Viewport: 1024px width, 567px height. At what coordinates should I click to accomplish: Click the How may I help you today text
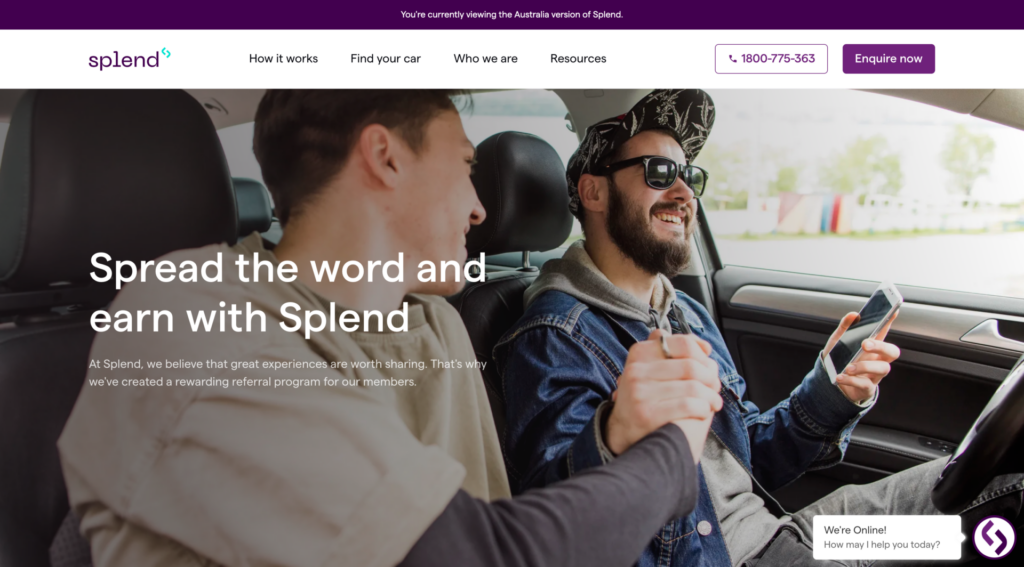coord(882,545)
